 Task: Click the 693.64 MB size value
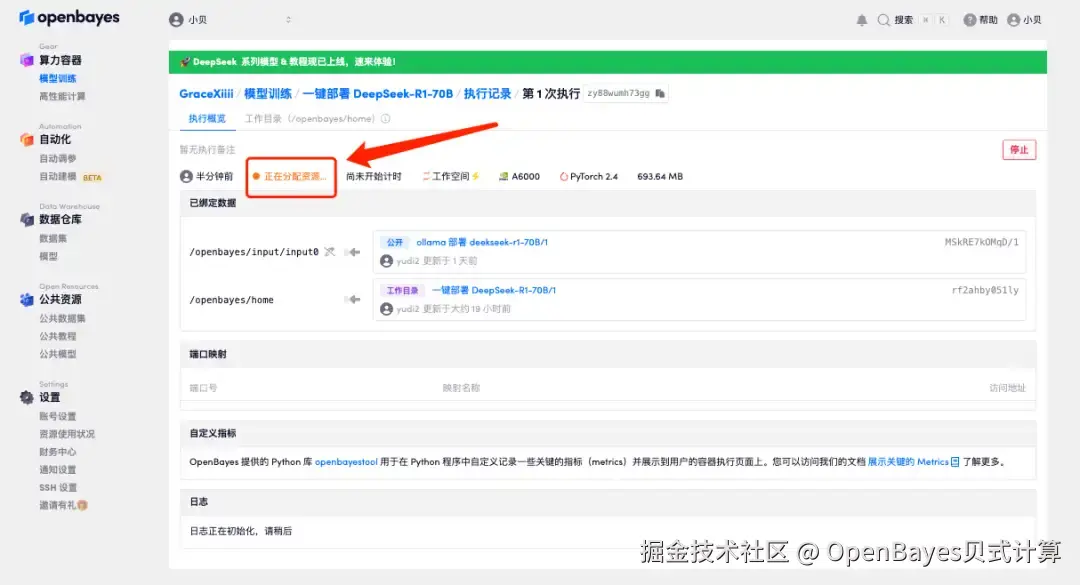point(660,176)
